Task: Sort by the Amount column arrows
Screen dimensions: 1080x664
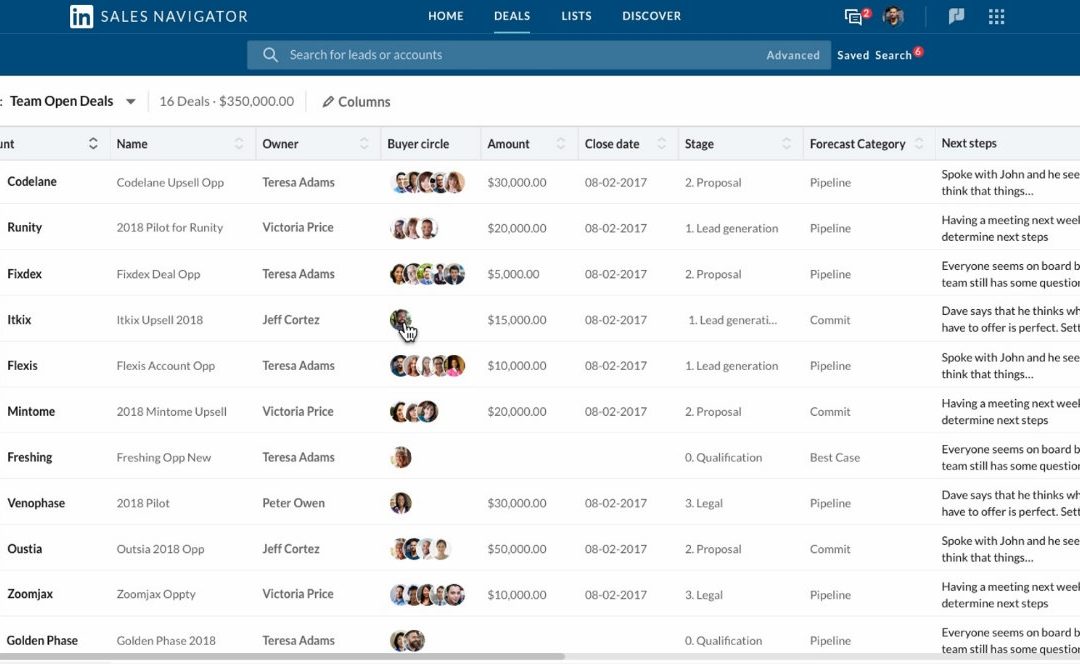Action: [561, 143]
